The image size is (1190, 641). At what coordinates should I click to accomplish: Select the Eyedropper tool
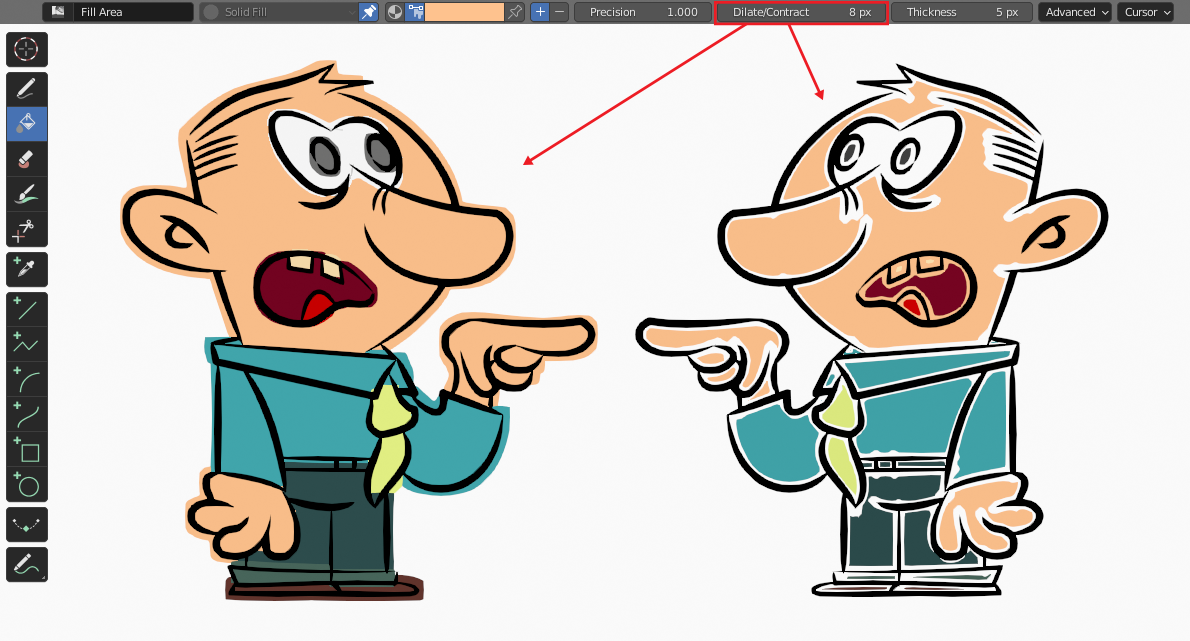(27, 270)
